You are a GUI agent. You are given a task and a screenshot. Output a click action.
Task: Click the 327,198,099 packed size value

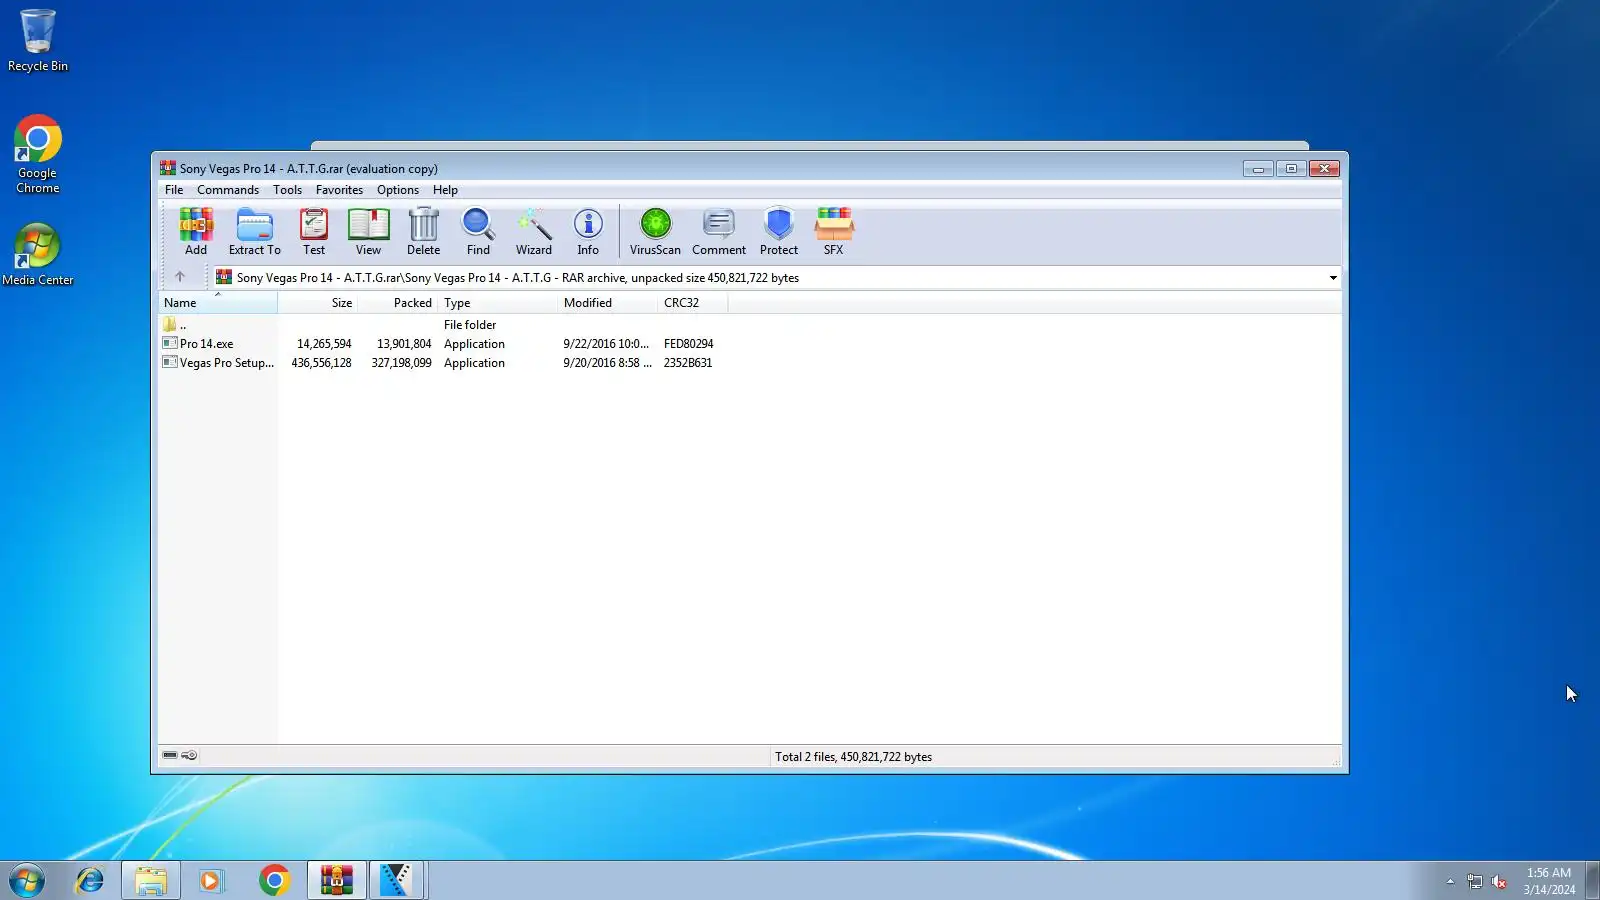[401, 363]
